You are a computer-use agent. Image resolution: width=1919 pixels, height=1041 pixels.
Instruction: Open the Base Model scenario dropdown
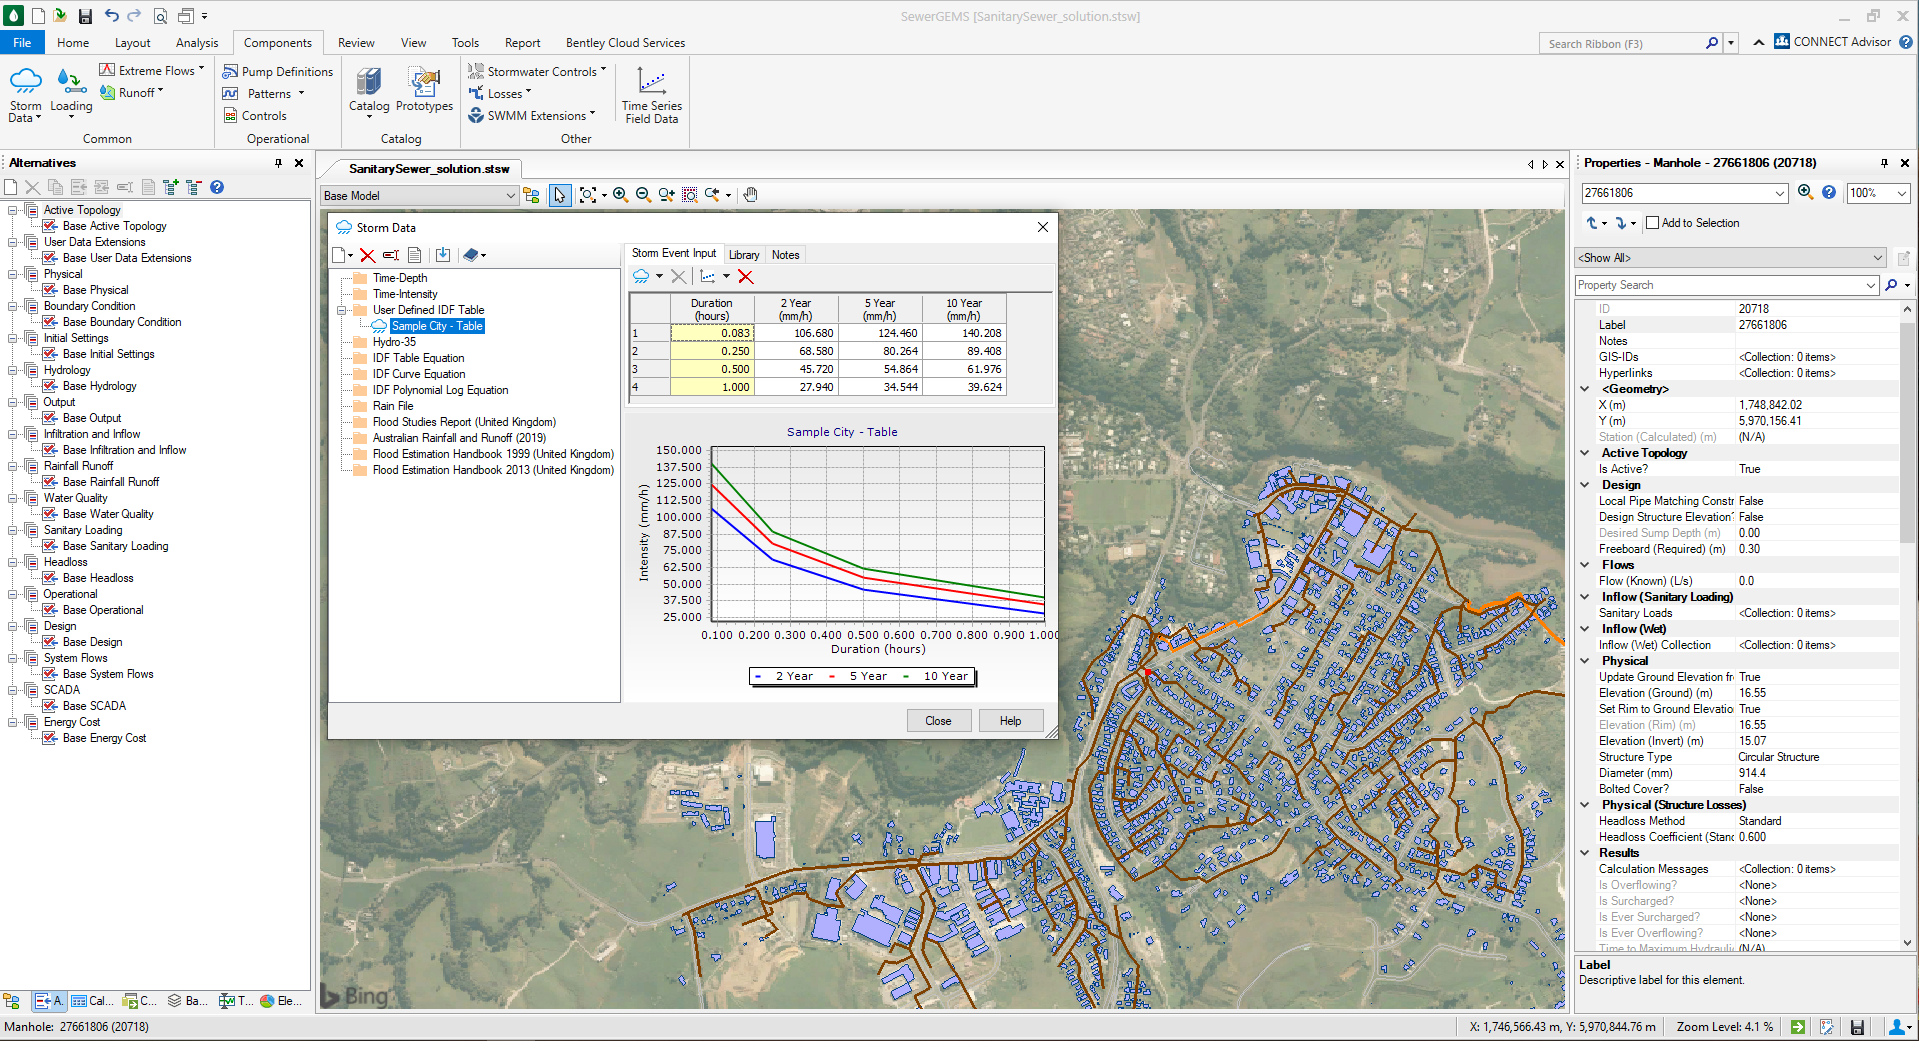(512, 195)
